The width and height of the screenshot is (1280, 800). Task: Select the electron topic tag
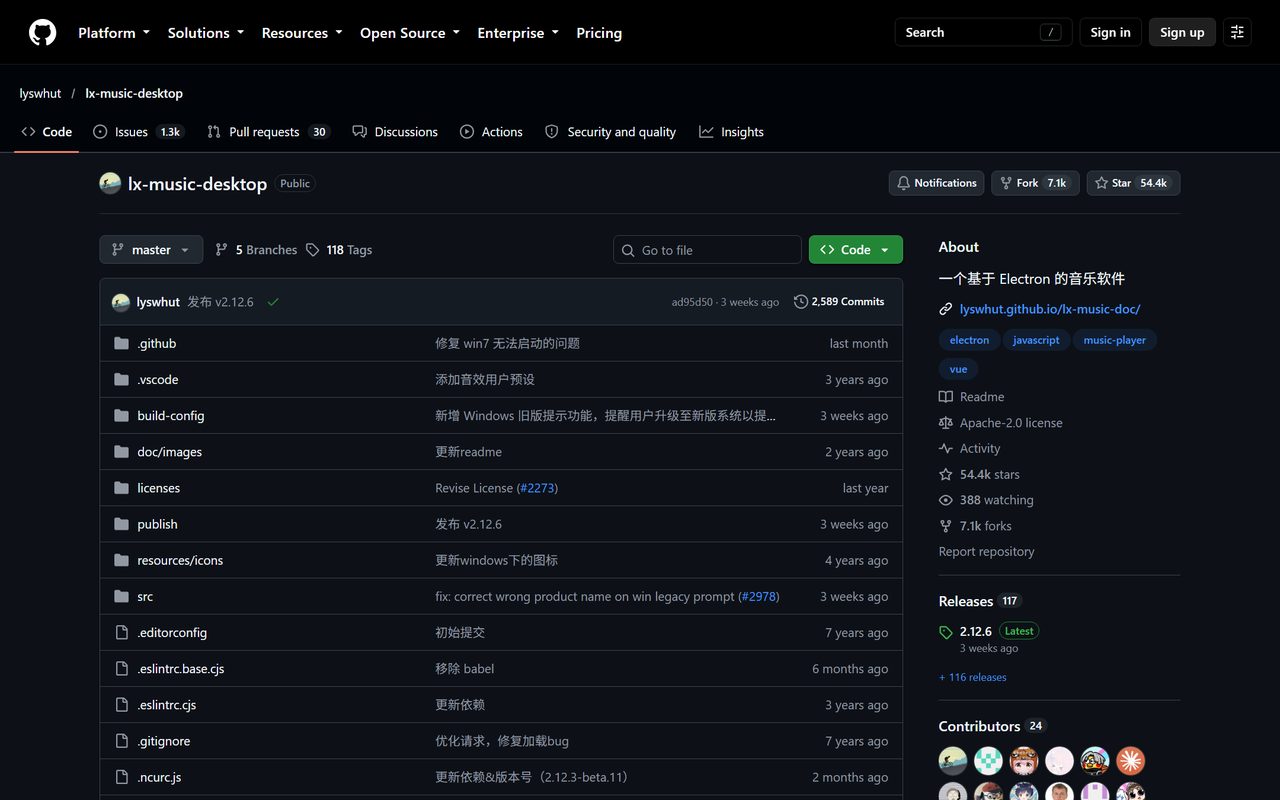969,340
